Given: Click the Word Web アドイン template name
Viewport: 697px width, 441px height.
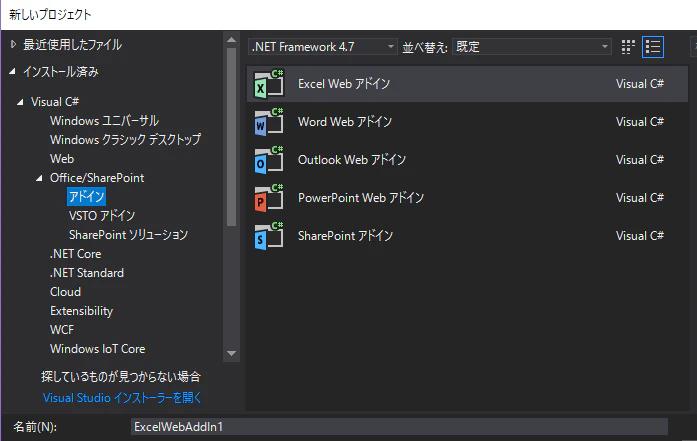Looking at the screenshot, I should click(345, 122).
